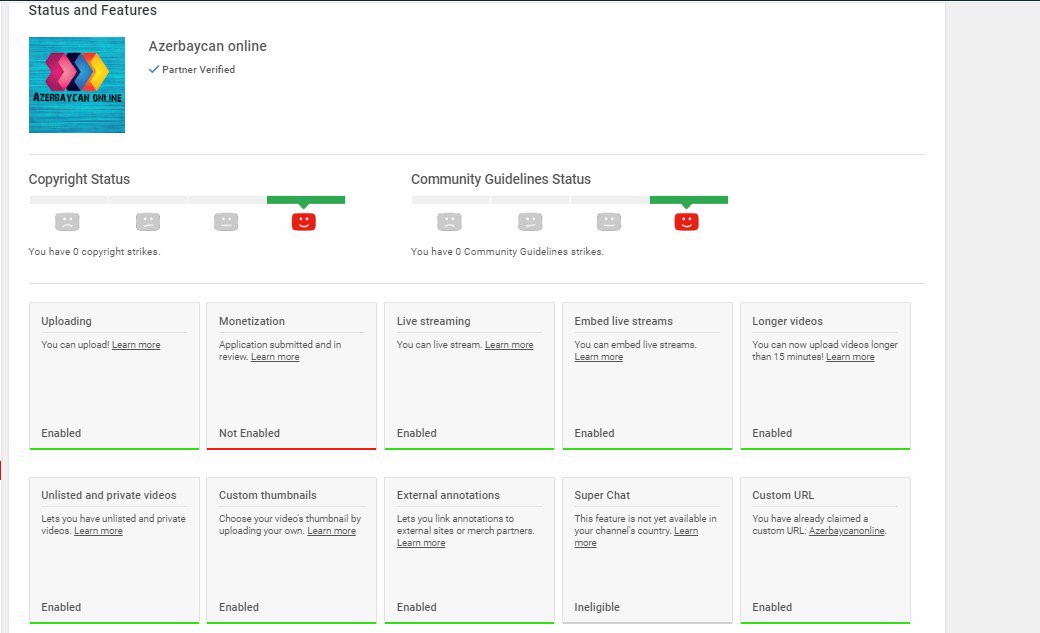Screen dimensions: 1040x633
Task: Click the Azerbaycan online channel name
Action: point(208,46)
